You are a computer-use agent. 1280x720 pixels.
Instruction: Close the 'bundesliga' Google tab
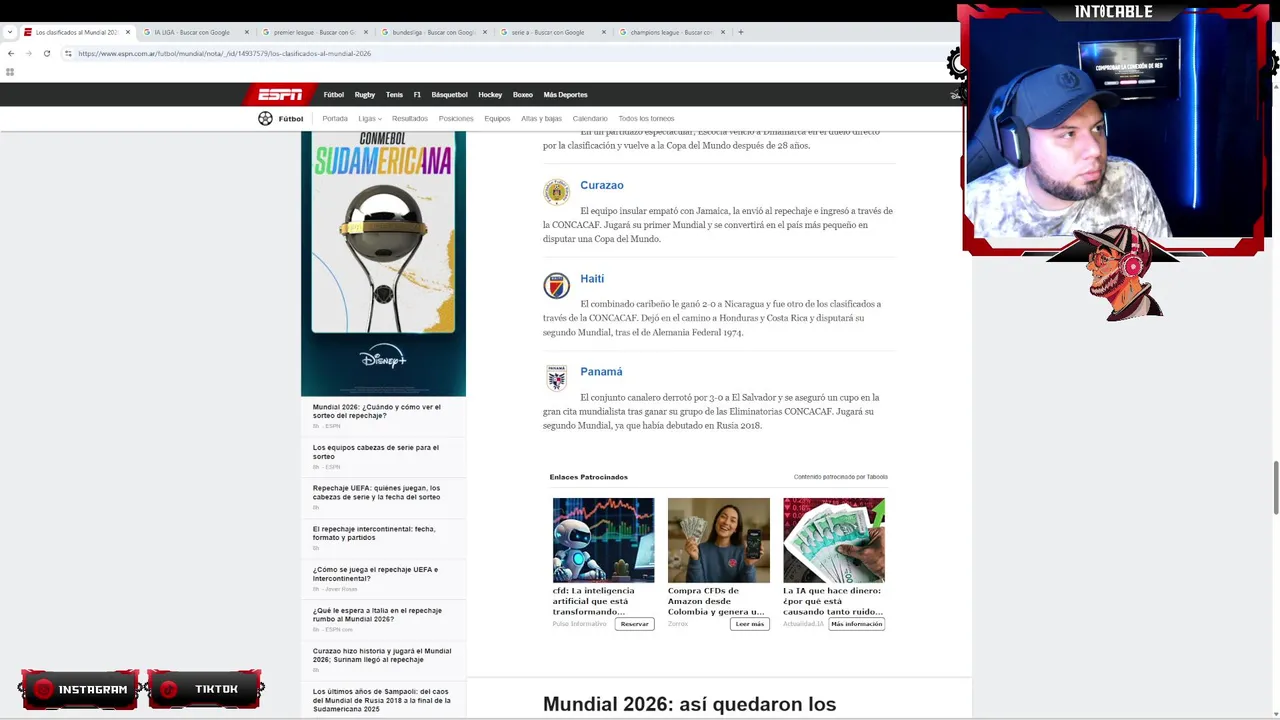tap(485, 32)
